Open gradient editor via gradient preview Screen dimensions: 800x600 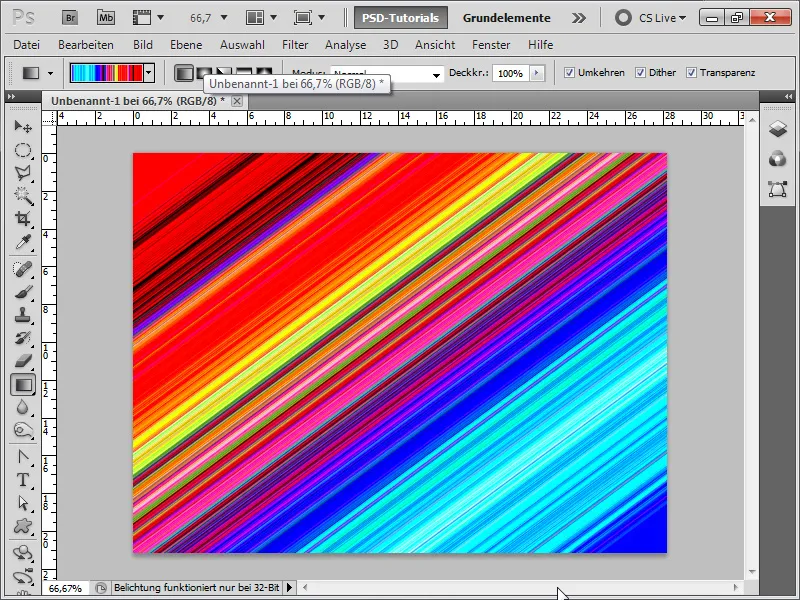(x=107, y=73)
